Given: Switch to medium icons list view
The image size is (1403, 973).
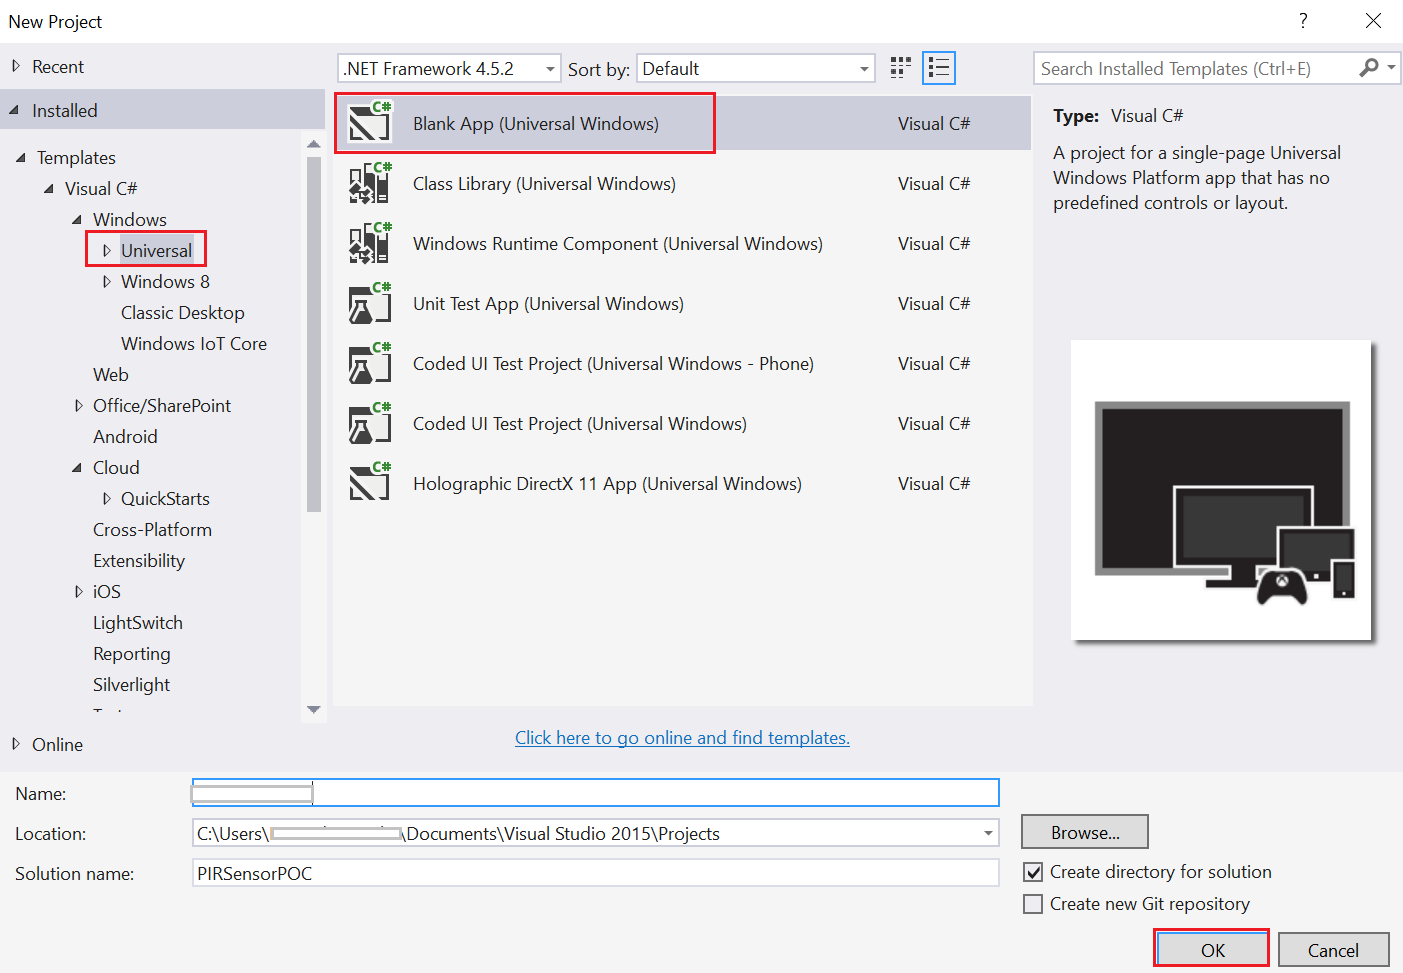Looking at the screenshot, I should coord(938,68).
